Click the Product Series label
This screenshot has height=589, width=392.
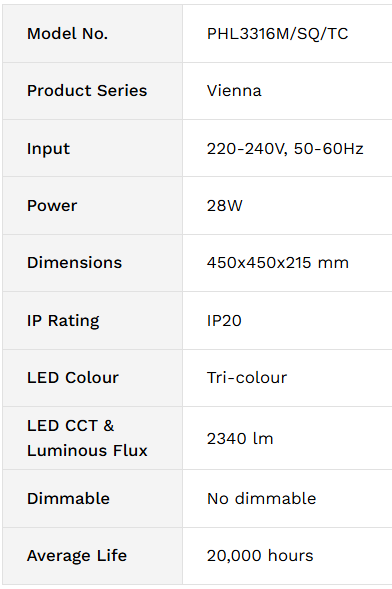click(87, 91)
